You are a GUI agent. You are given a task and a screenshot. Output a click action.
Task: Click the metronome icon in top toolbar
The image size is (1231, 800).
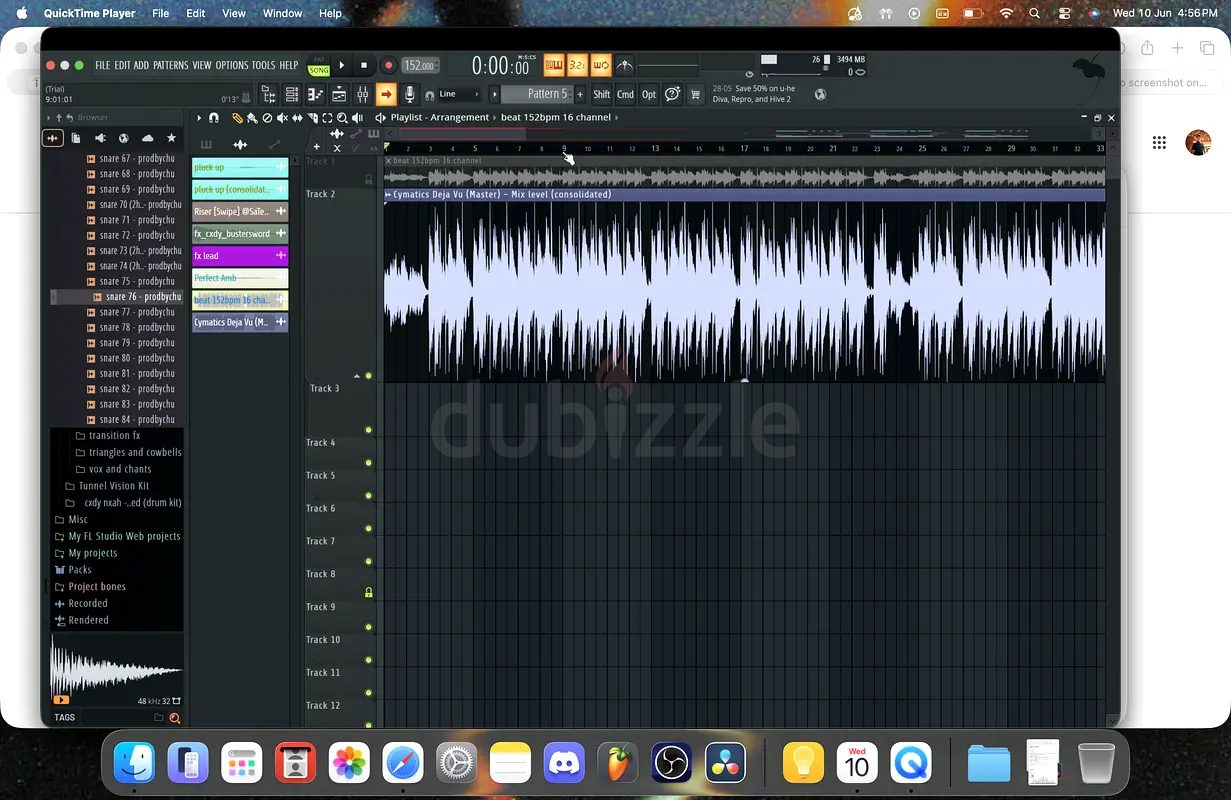click(625, 66)
